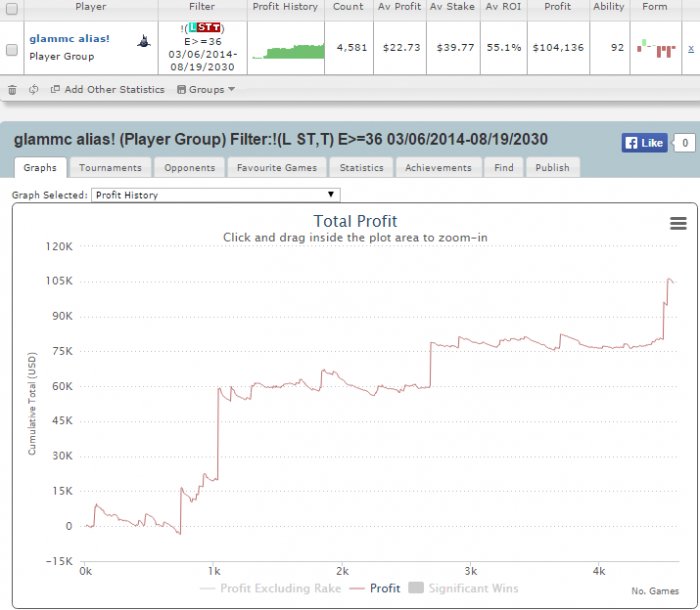
Task: Sort by the Player column header
Action: tap(91, 7)
